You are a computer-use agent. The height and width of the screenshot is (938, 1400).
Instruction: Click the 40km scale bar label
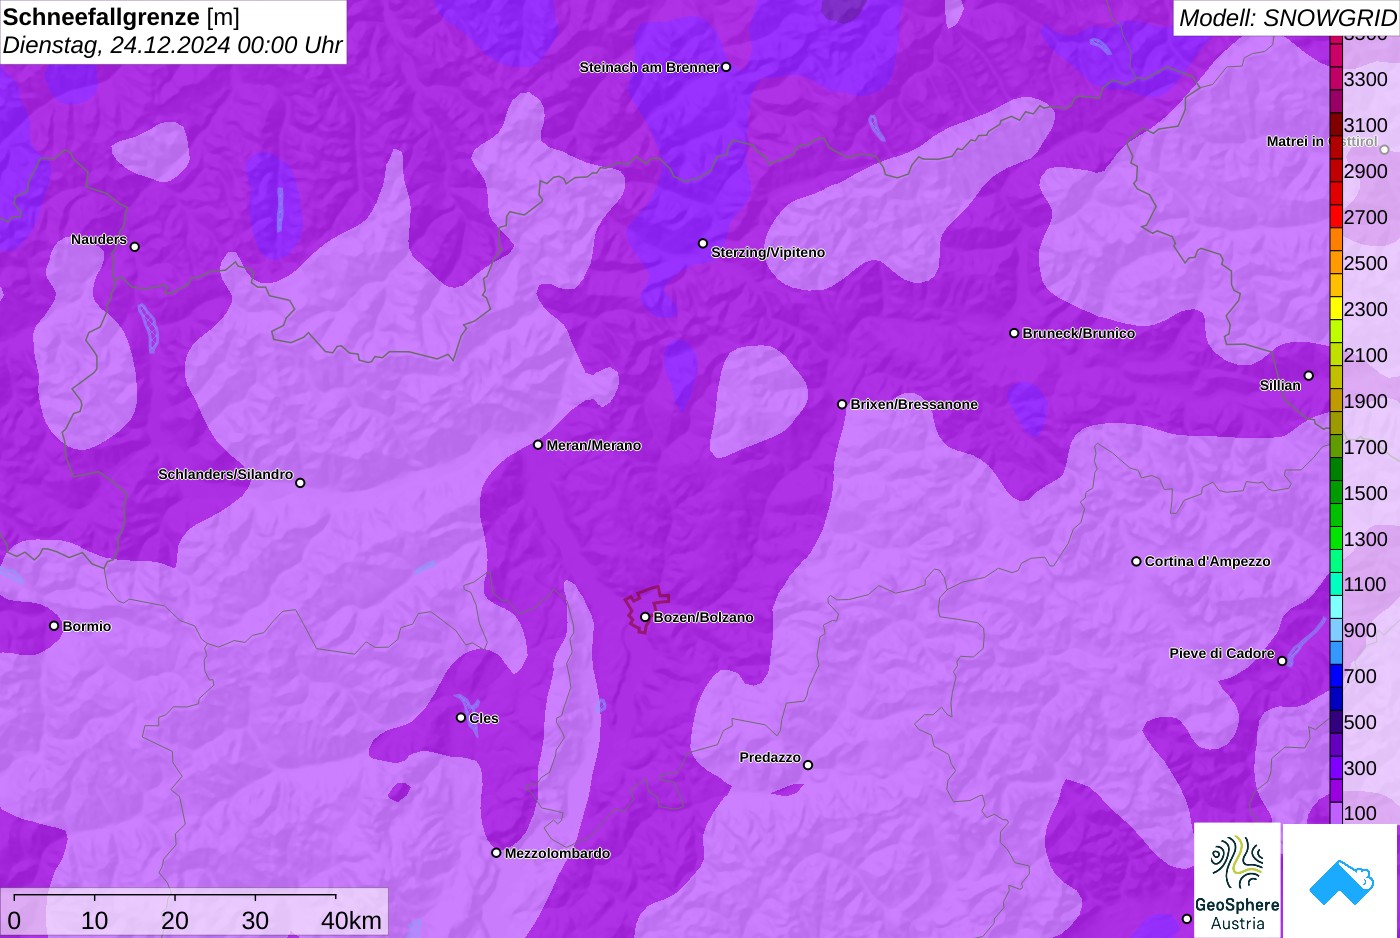pos(351,921)
